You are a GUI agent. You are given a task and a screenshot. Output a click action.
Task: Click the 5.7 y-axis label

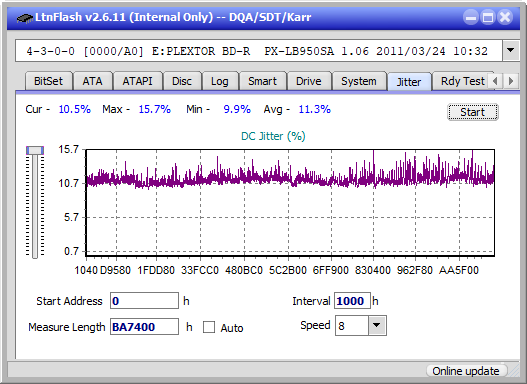click(x=71, y=217)
